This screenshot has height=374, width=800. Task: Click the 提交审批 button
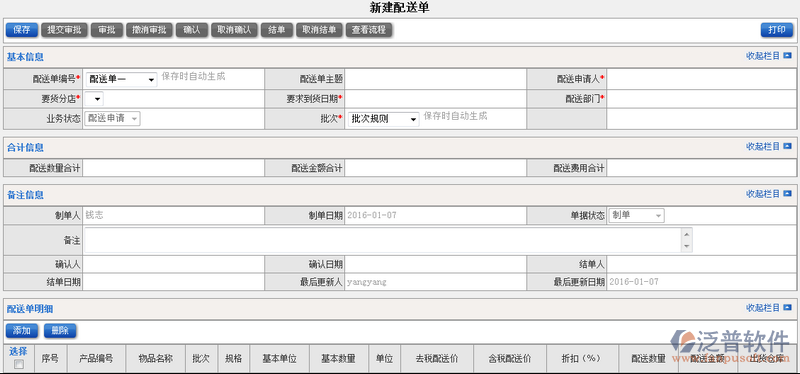pos(64,30)
